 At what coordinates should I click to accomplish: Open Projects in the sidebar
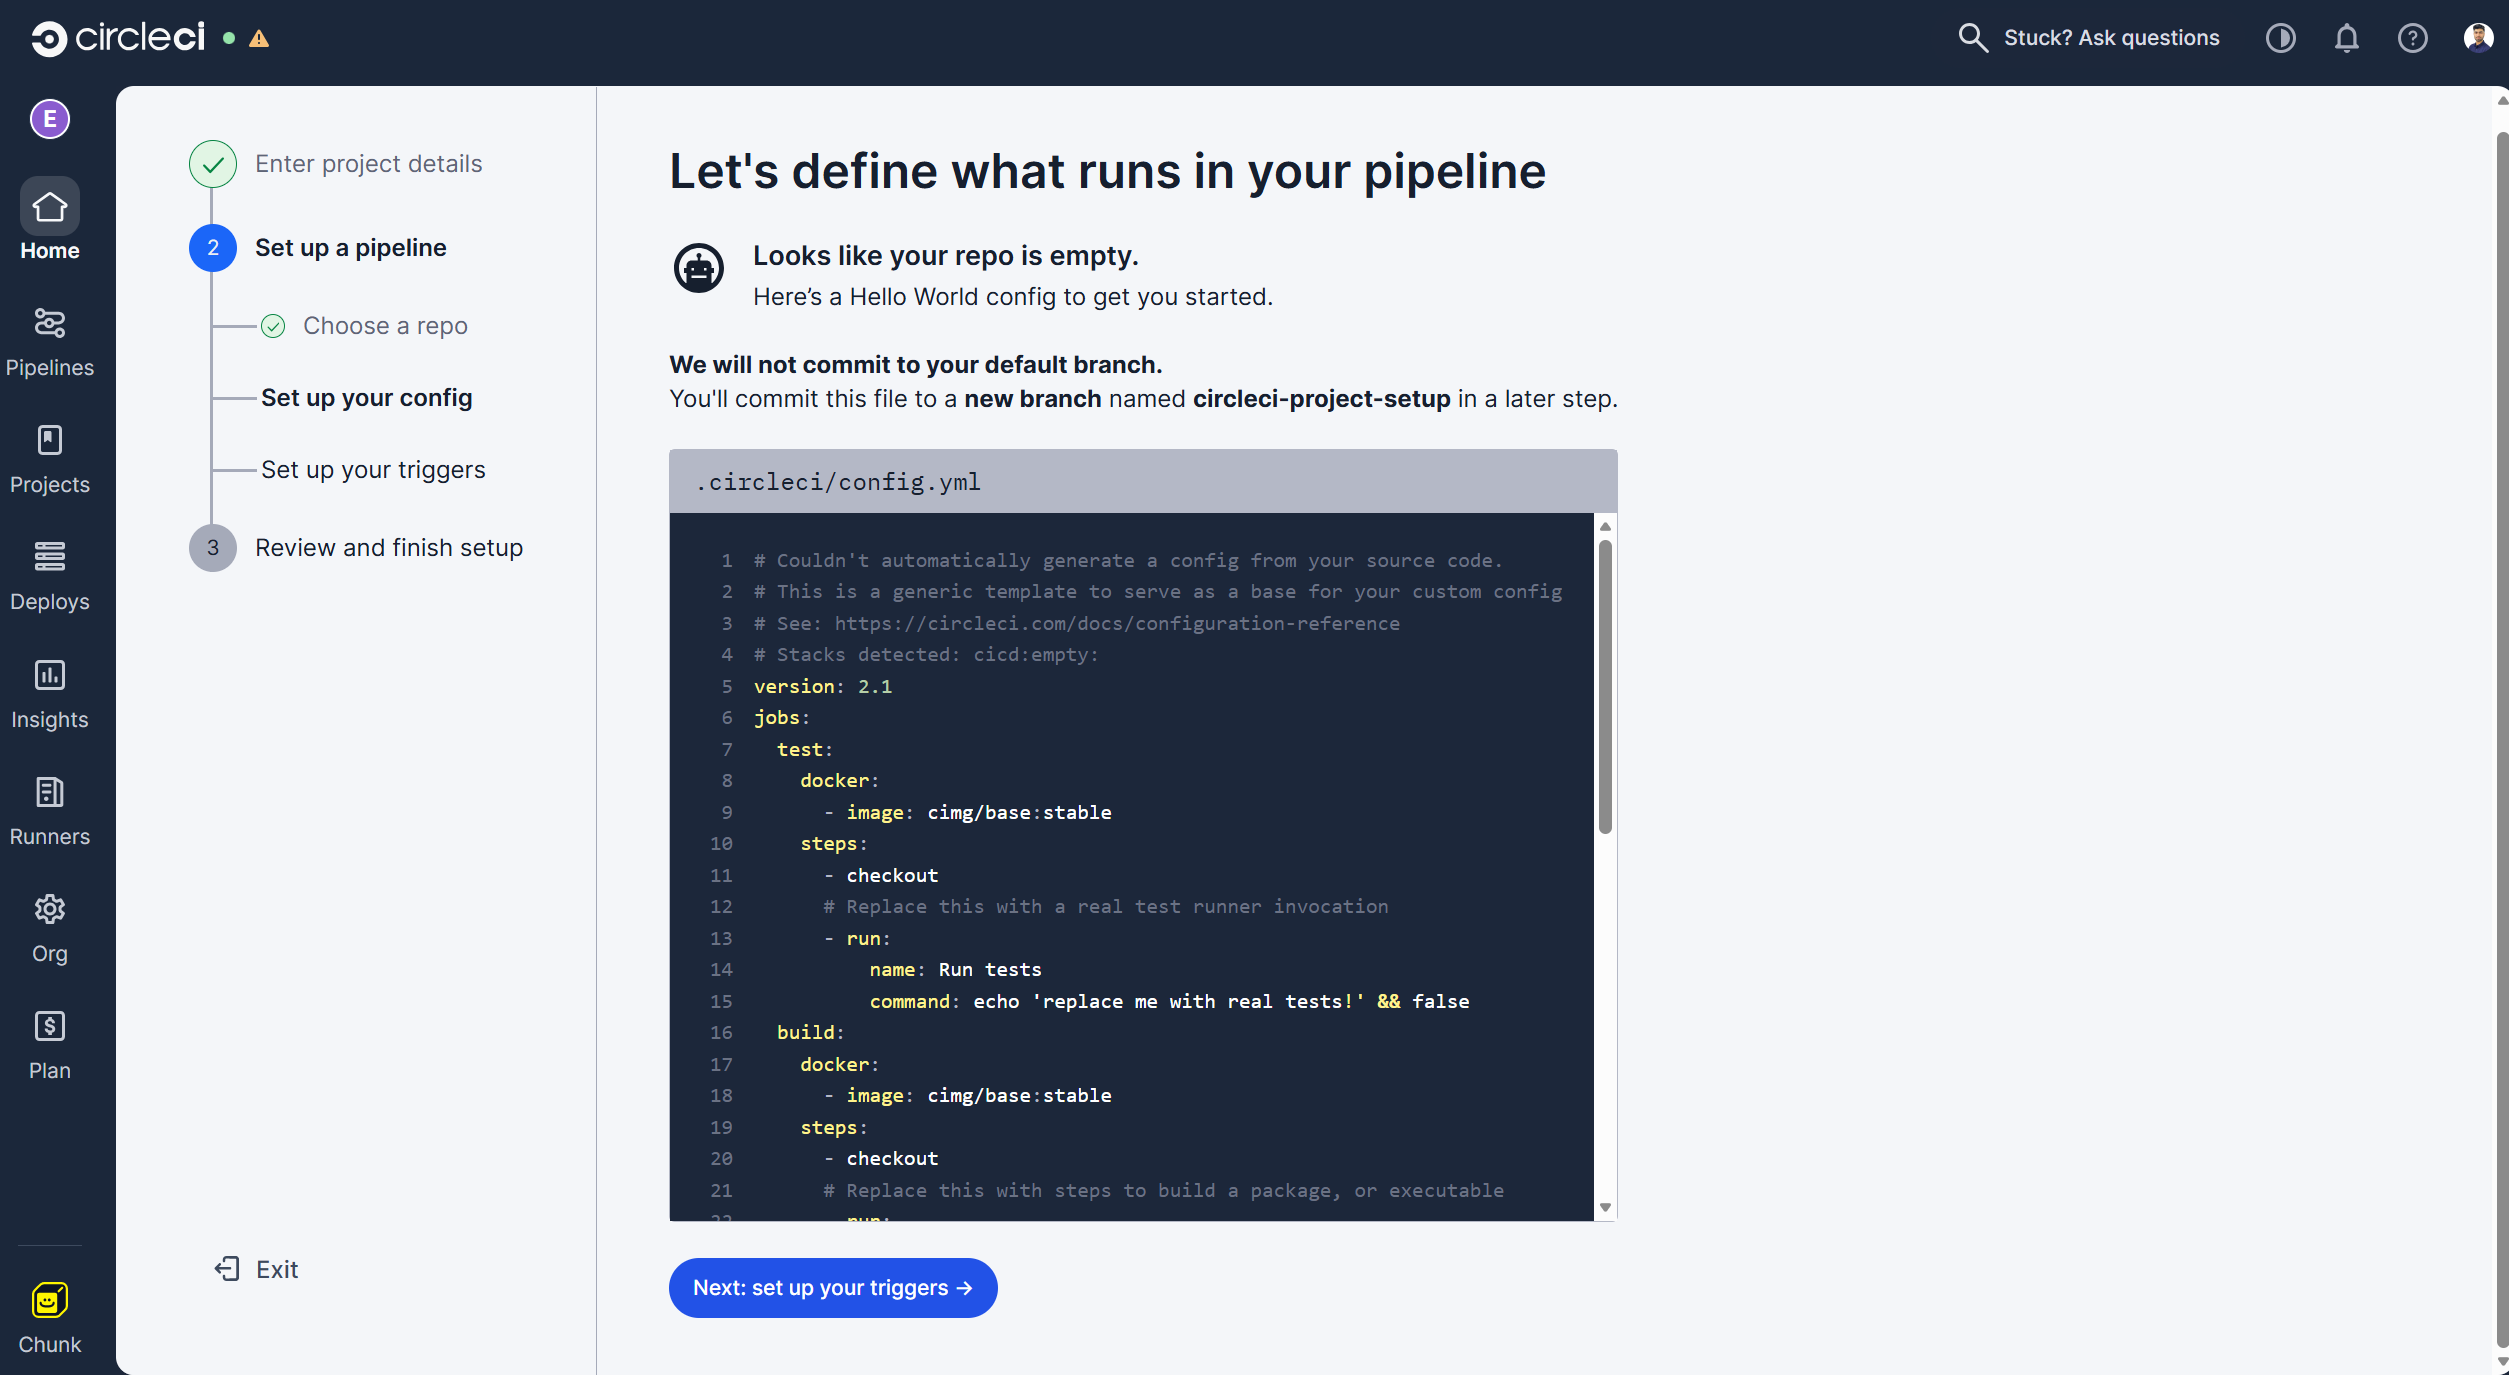(x=50, y=460)
